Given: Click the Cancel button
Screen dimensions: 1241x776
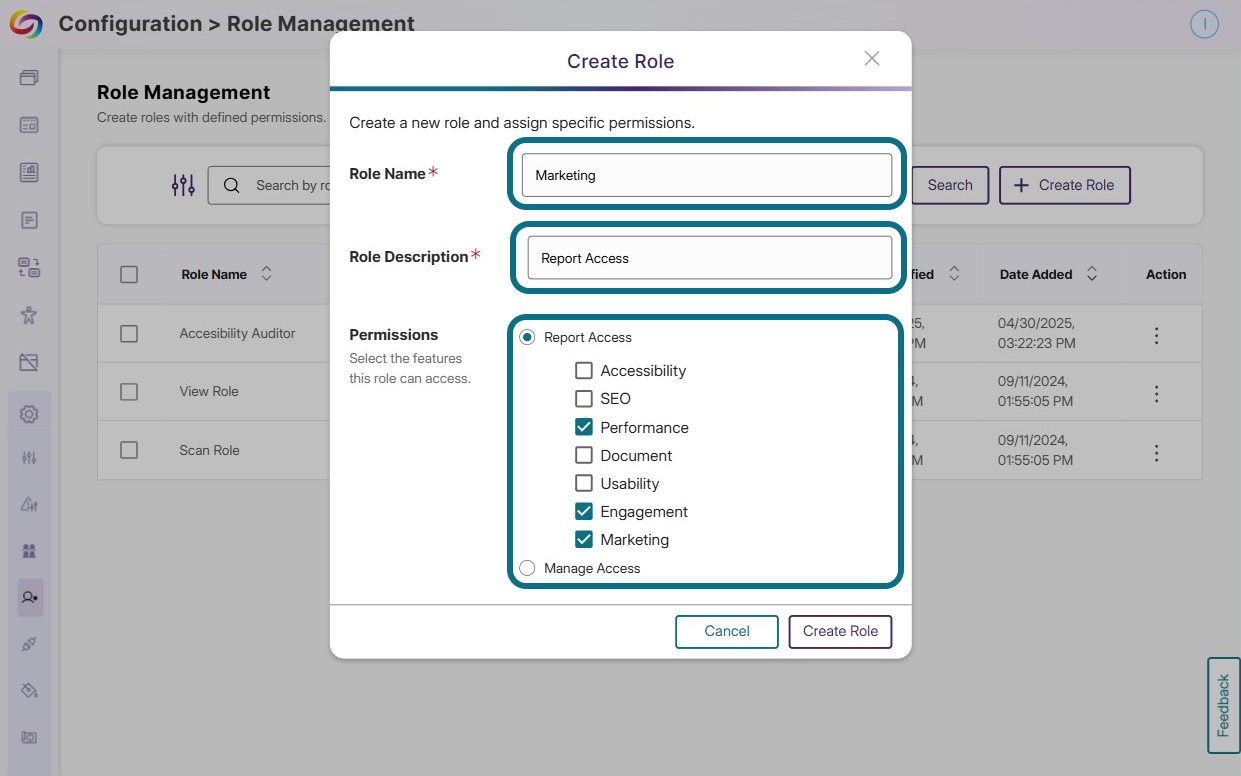Looking at the screenshot, I should [727, 631].
